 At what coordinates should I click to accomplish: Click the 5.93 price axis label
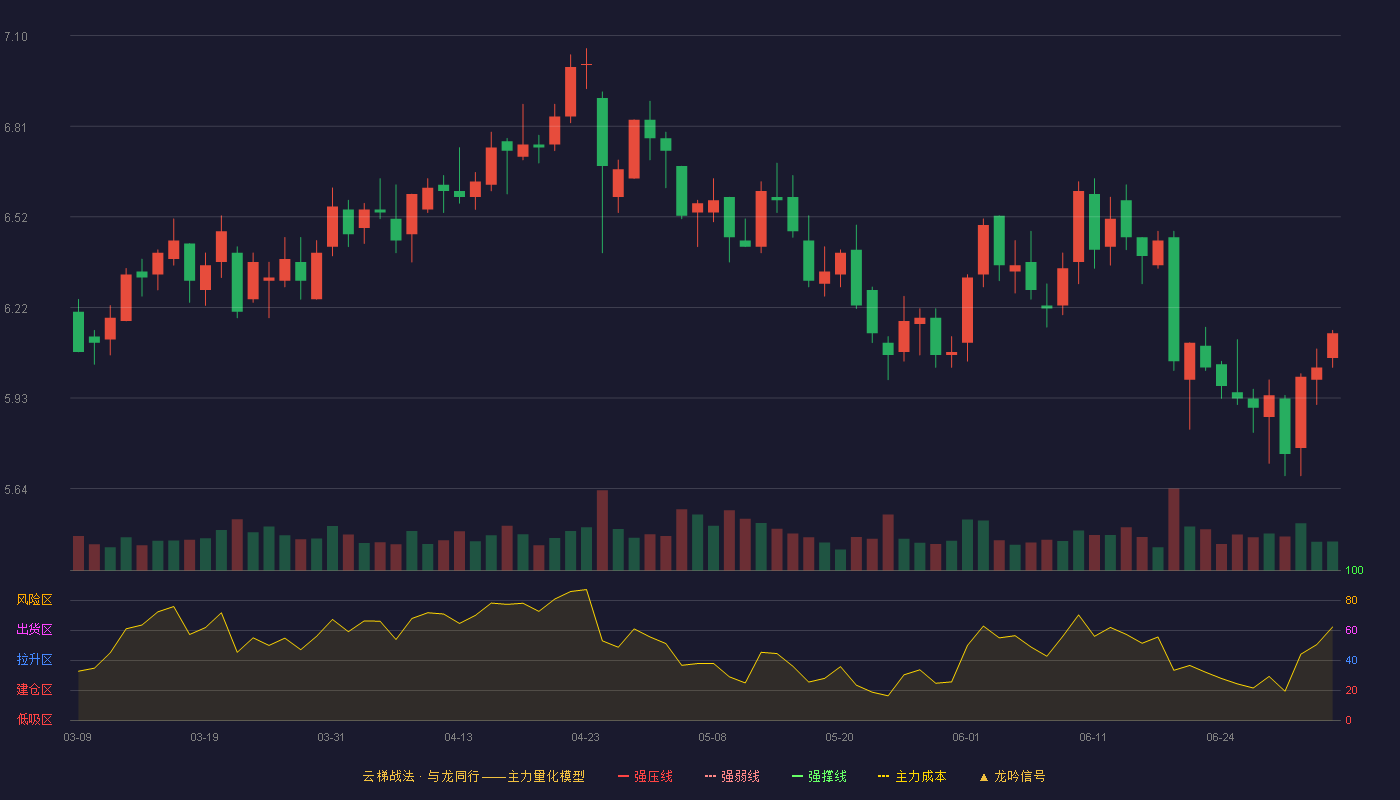[x=16, y=399]
